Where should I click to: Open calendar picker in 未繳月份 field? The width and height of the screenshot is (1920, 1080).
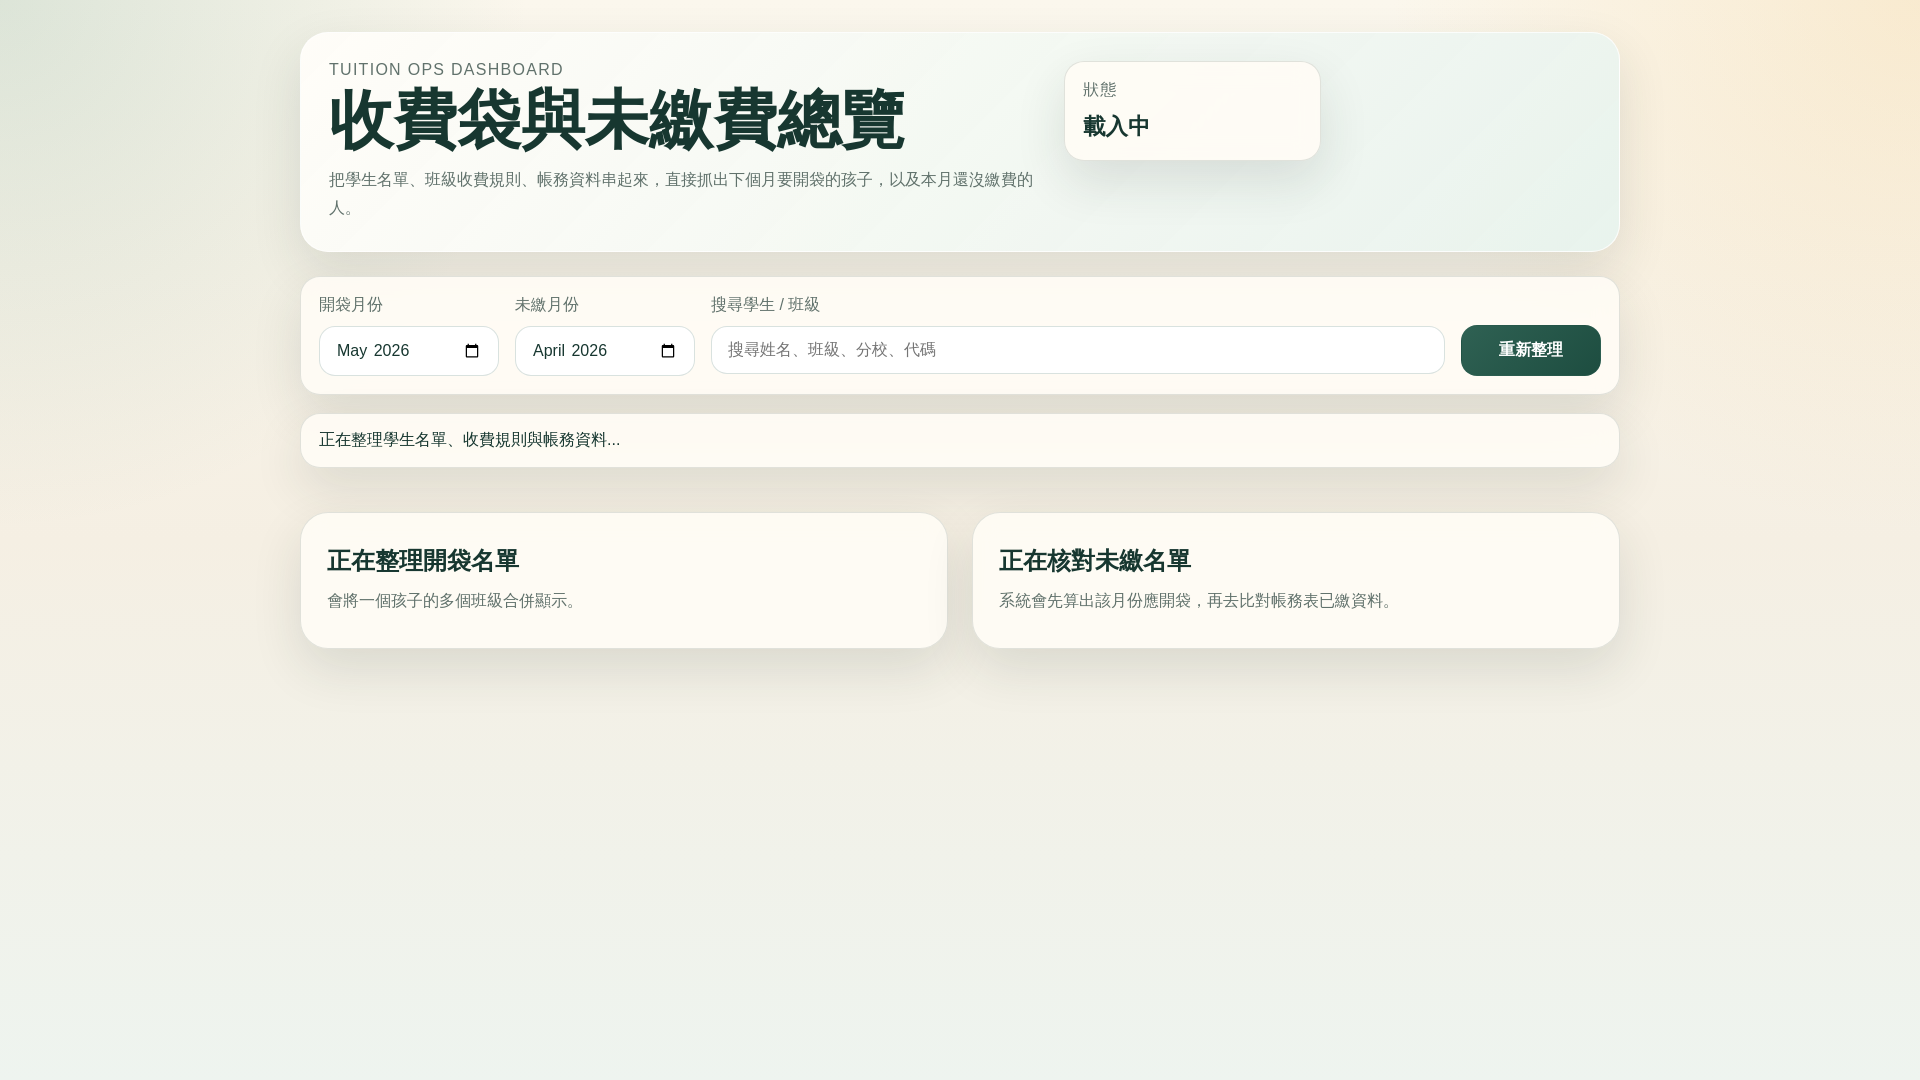(668, 351)
